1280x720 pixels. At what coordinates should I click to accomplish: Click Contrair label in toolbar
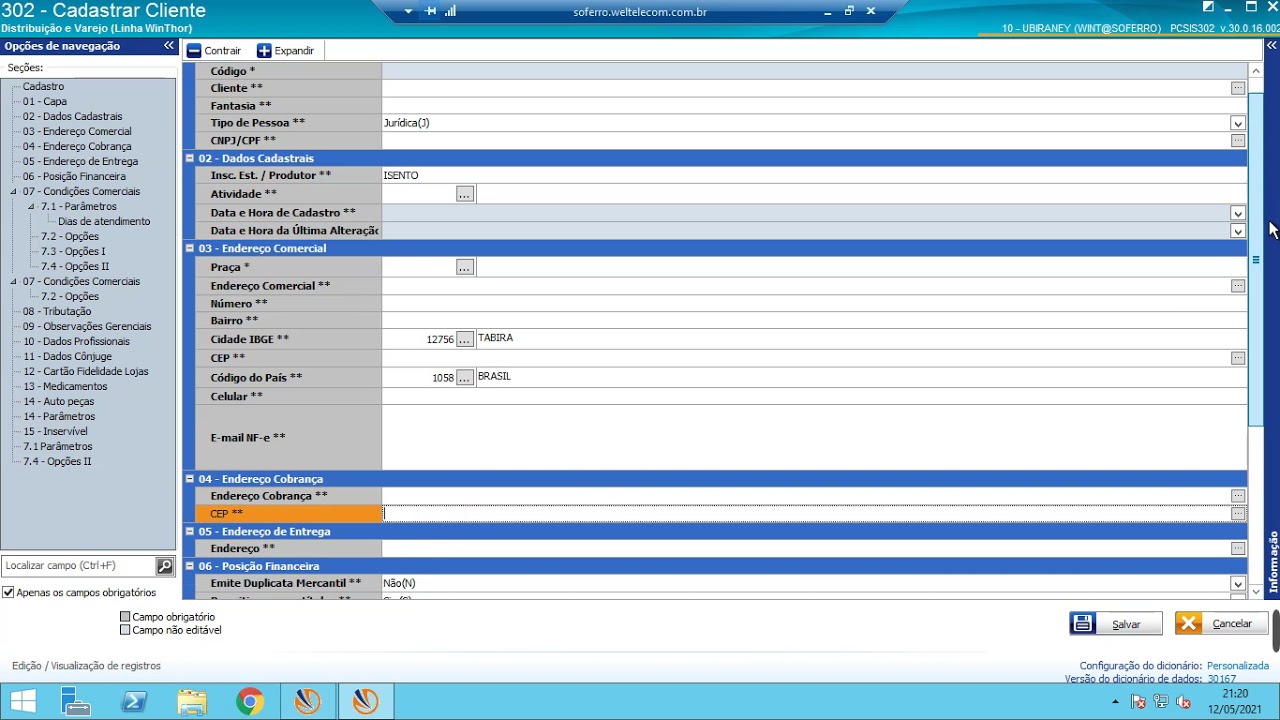point(223,51)
